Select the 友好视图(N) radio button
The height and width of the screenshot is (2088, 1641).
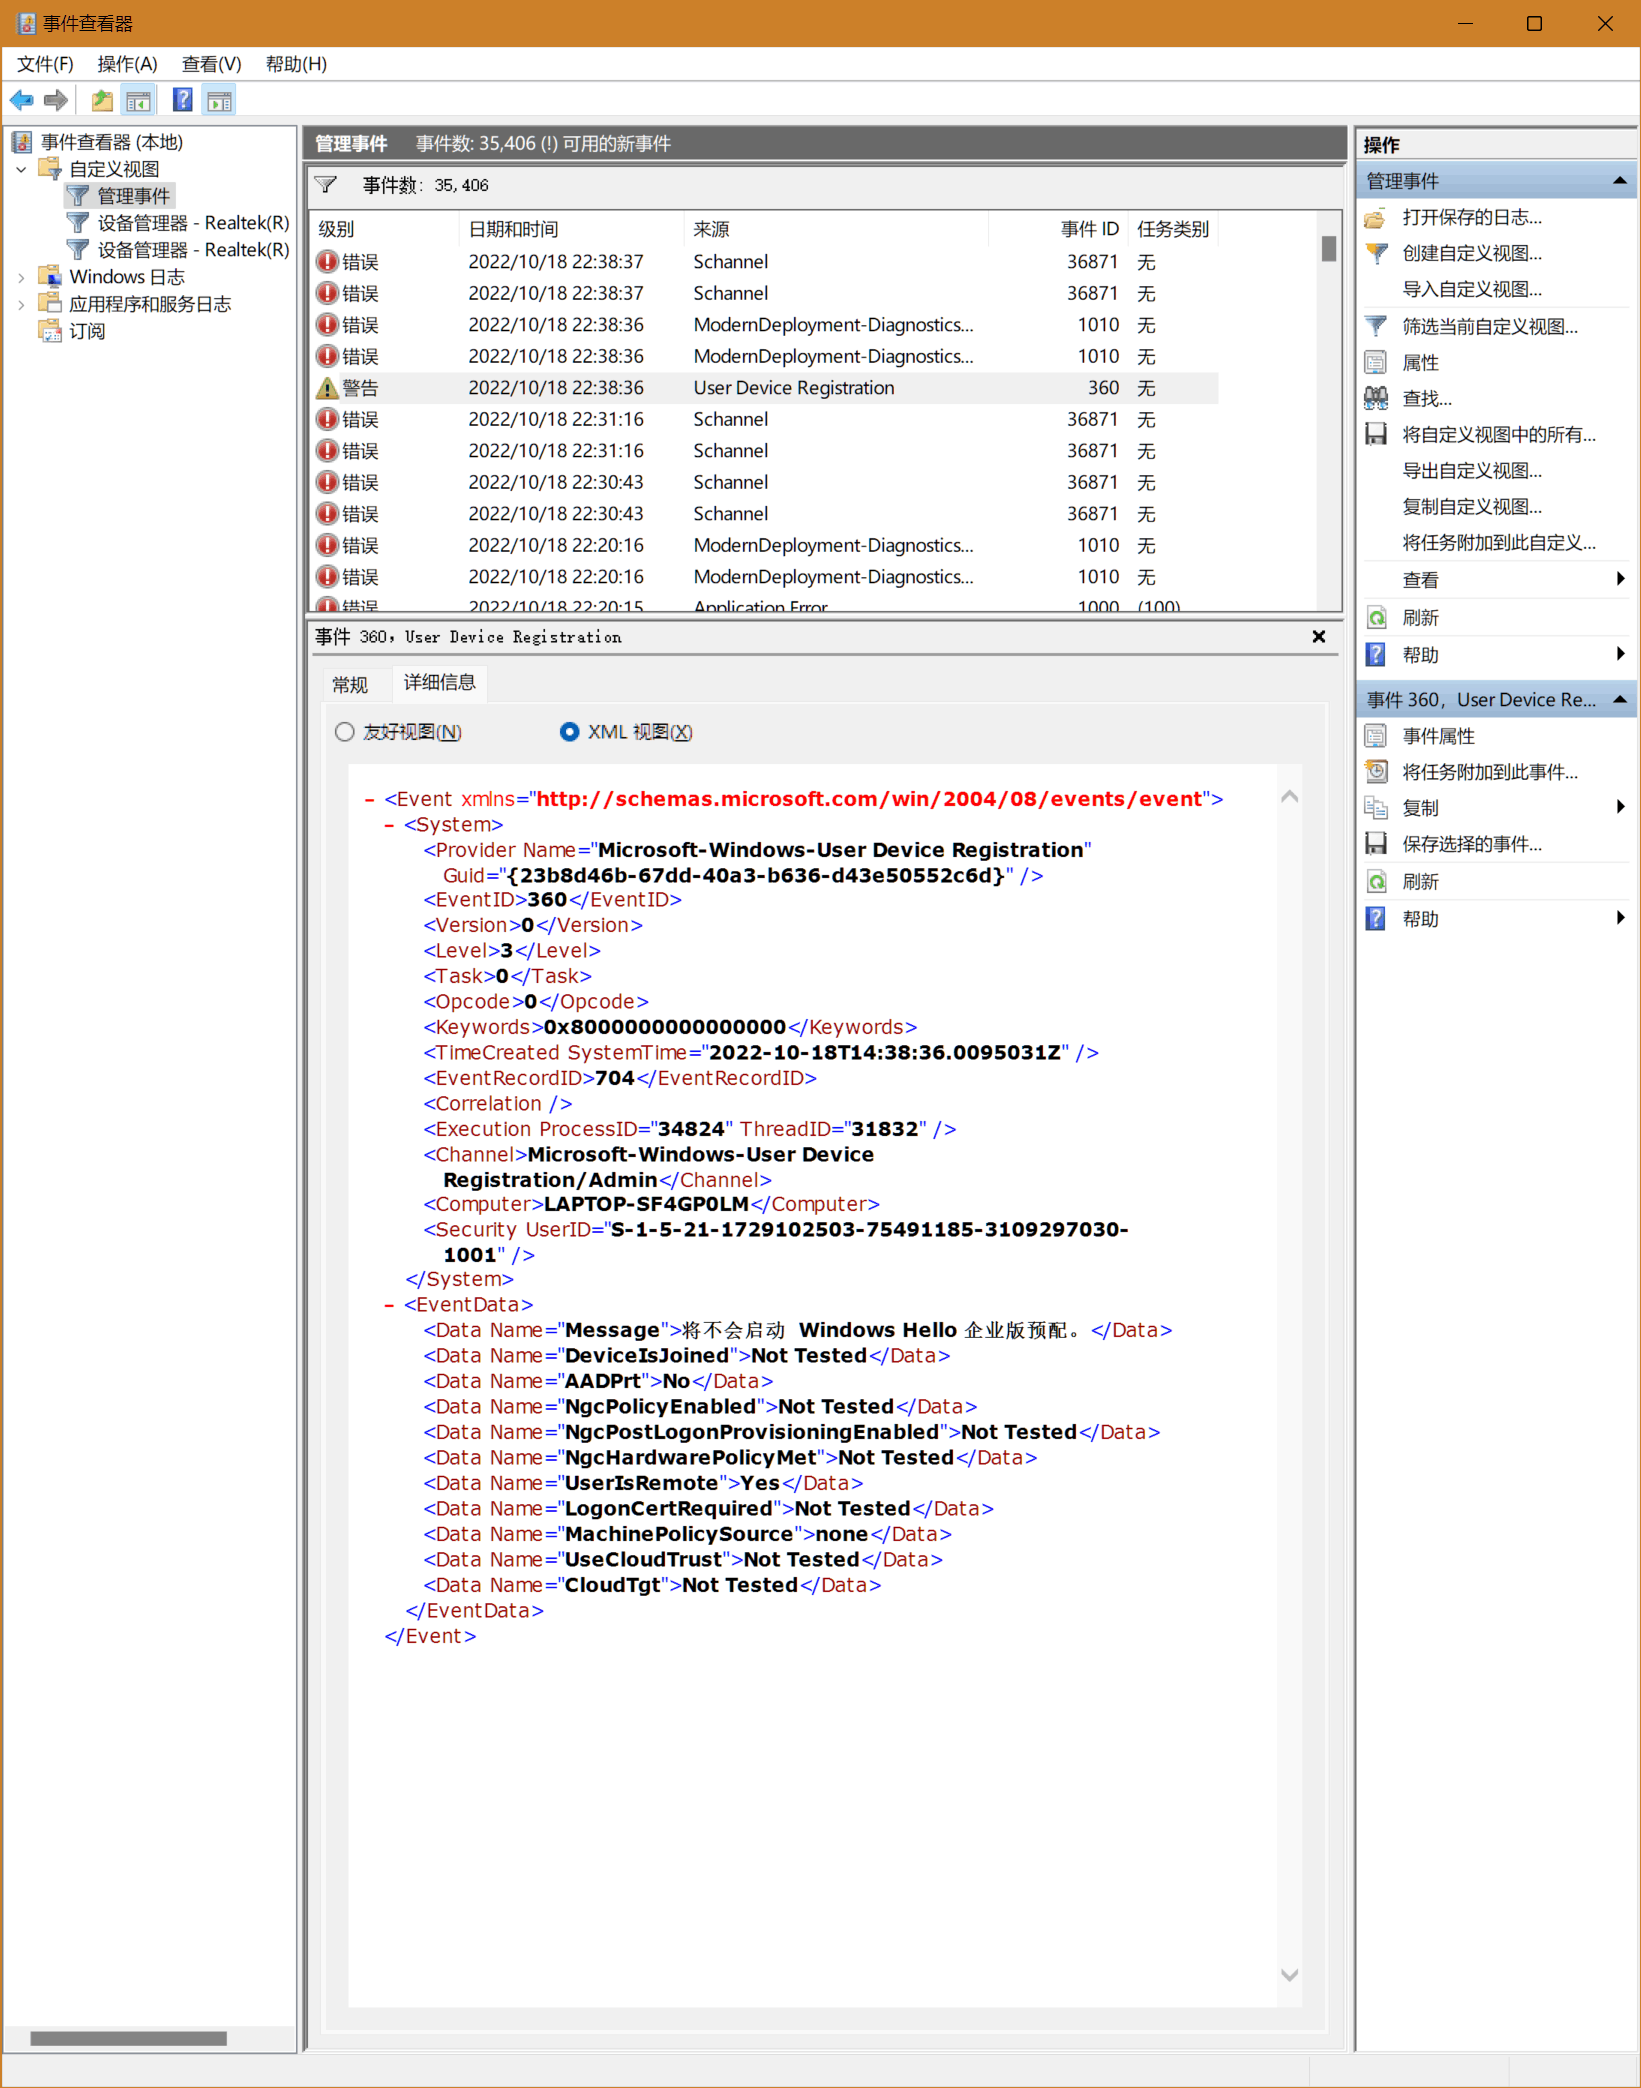click(345, 732)
